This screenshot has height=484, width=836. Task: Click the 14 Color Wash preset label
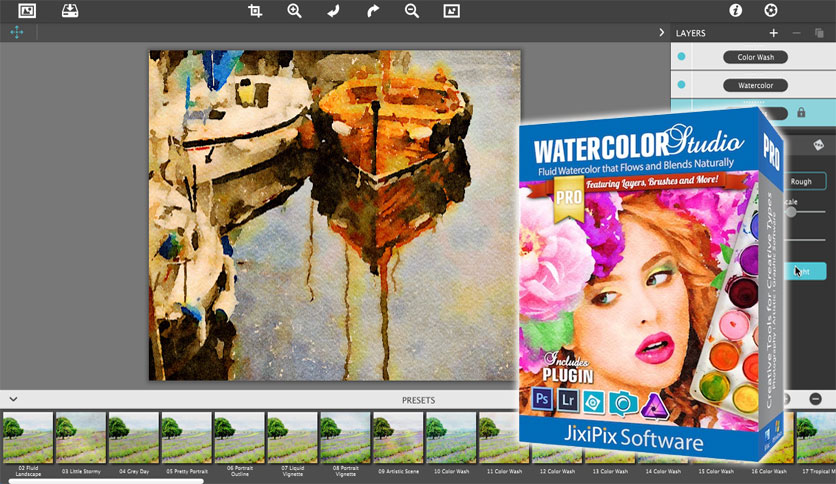click(x=663, y=471)
